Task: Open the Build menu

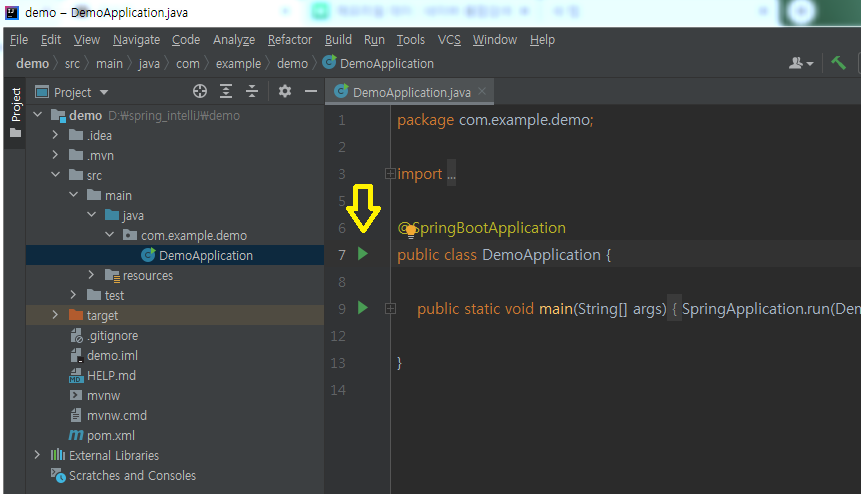Action: click(338, 40)
